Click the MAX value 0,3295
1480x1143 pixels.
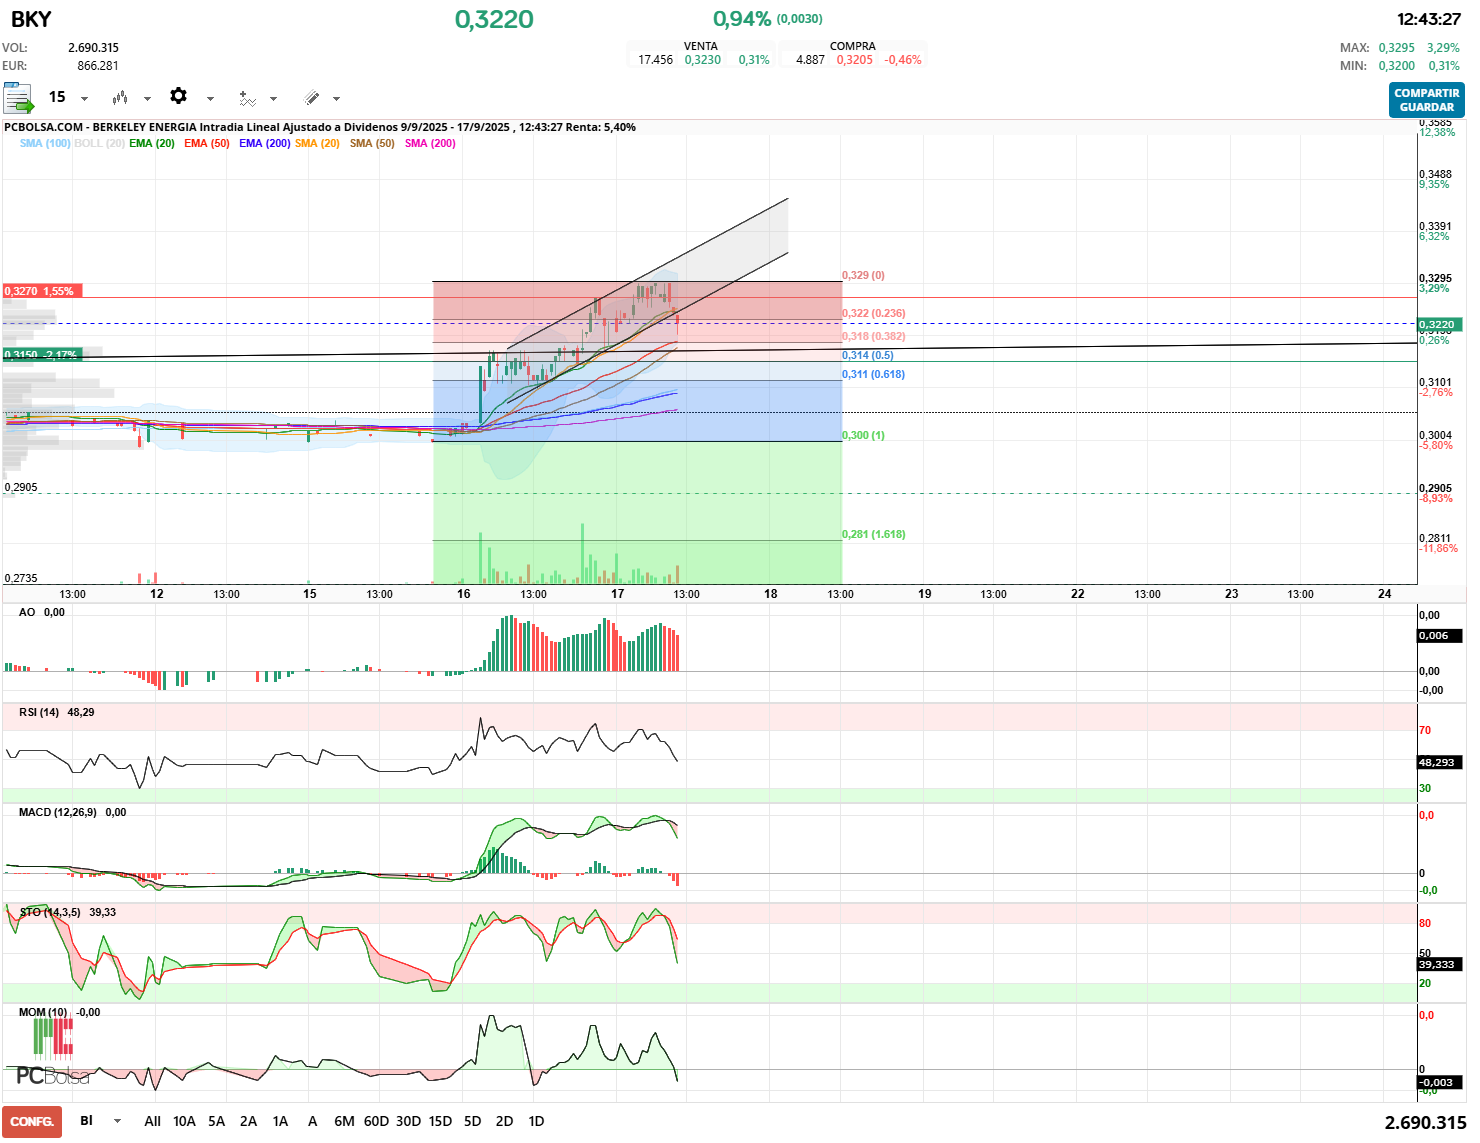pos(1397,48)
